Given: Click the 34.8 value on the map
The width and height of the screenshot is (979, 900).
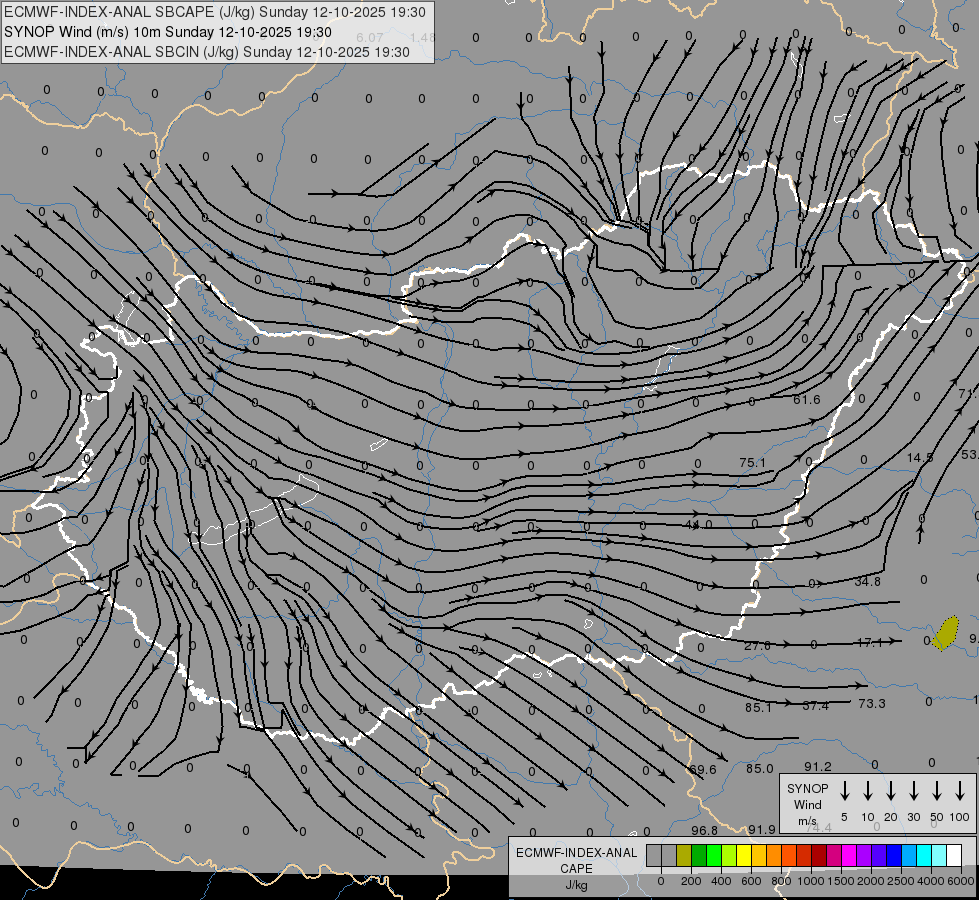Looking at the screenshot, I should (x=867, y=581).
